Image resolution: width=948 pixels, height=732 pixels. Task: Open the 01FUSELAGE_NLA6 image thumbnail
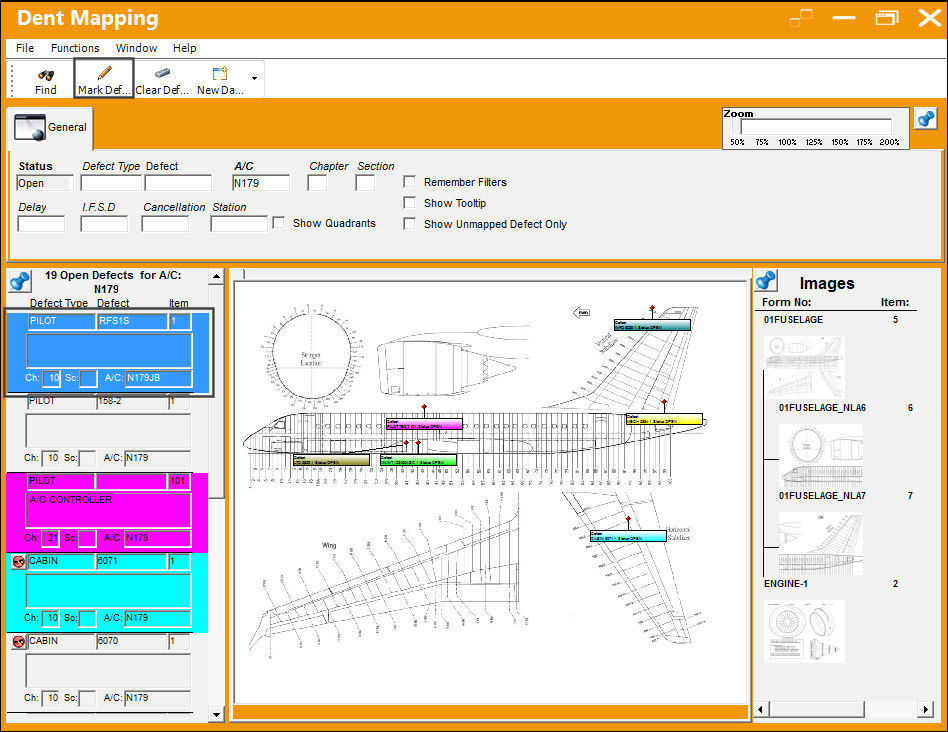(820, 455)
